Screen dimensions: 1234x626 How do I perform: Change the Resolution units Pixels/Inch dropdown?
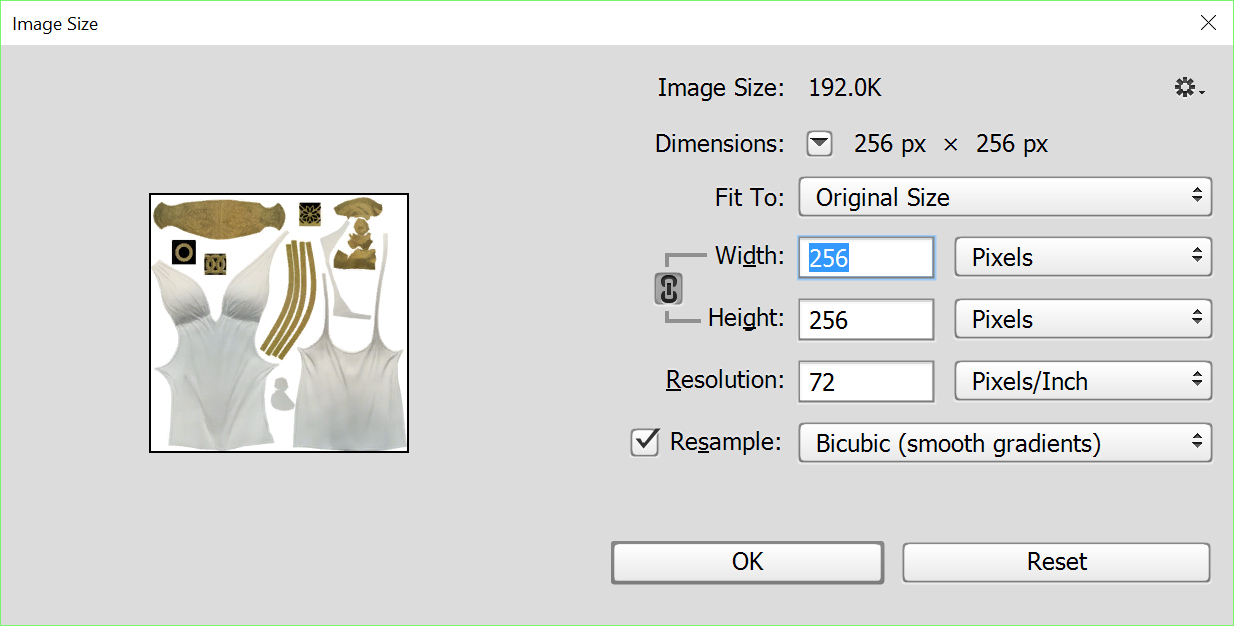point(1083,382)
